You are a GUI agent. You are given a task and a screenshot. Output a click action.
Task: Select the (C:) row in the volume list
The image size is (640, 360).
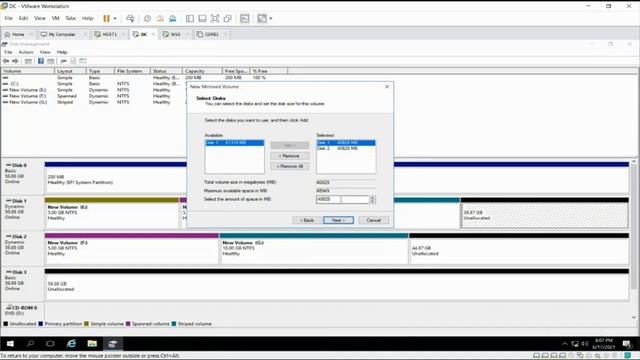(14, 84)
